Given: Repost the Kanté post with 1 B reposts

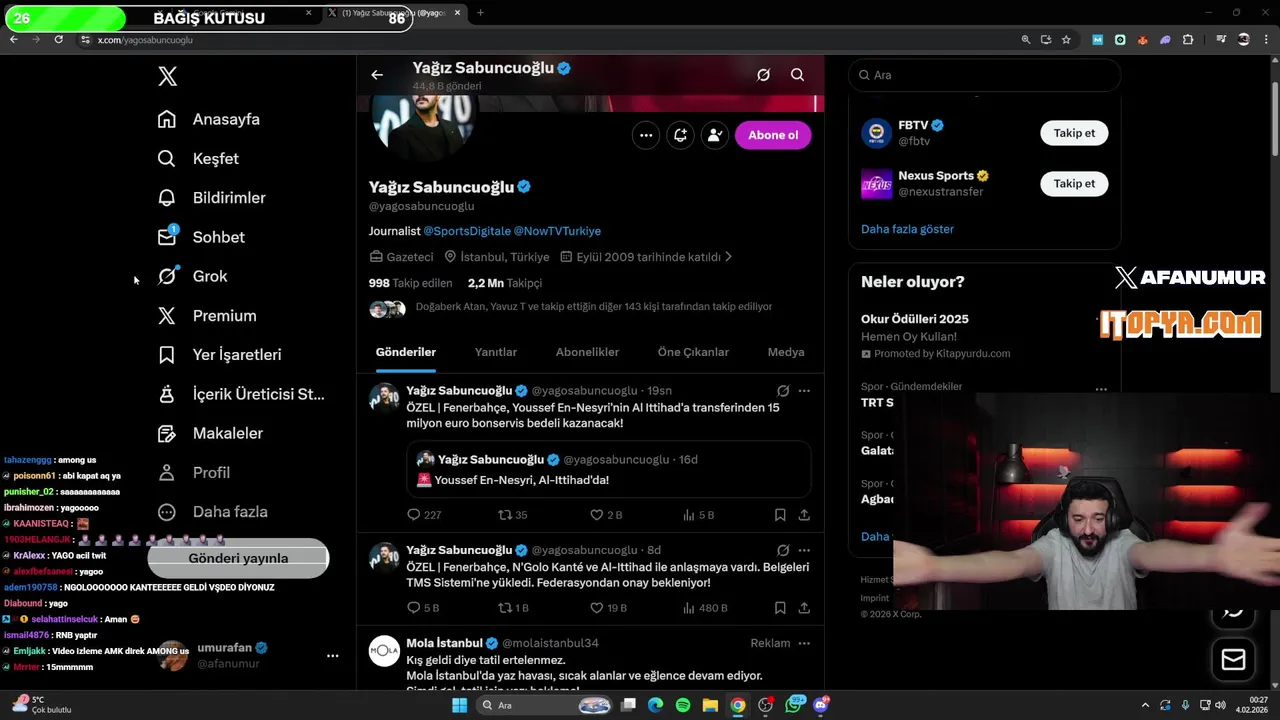Looking at the screenshot, I should click(x=513, y=608).
